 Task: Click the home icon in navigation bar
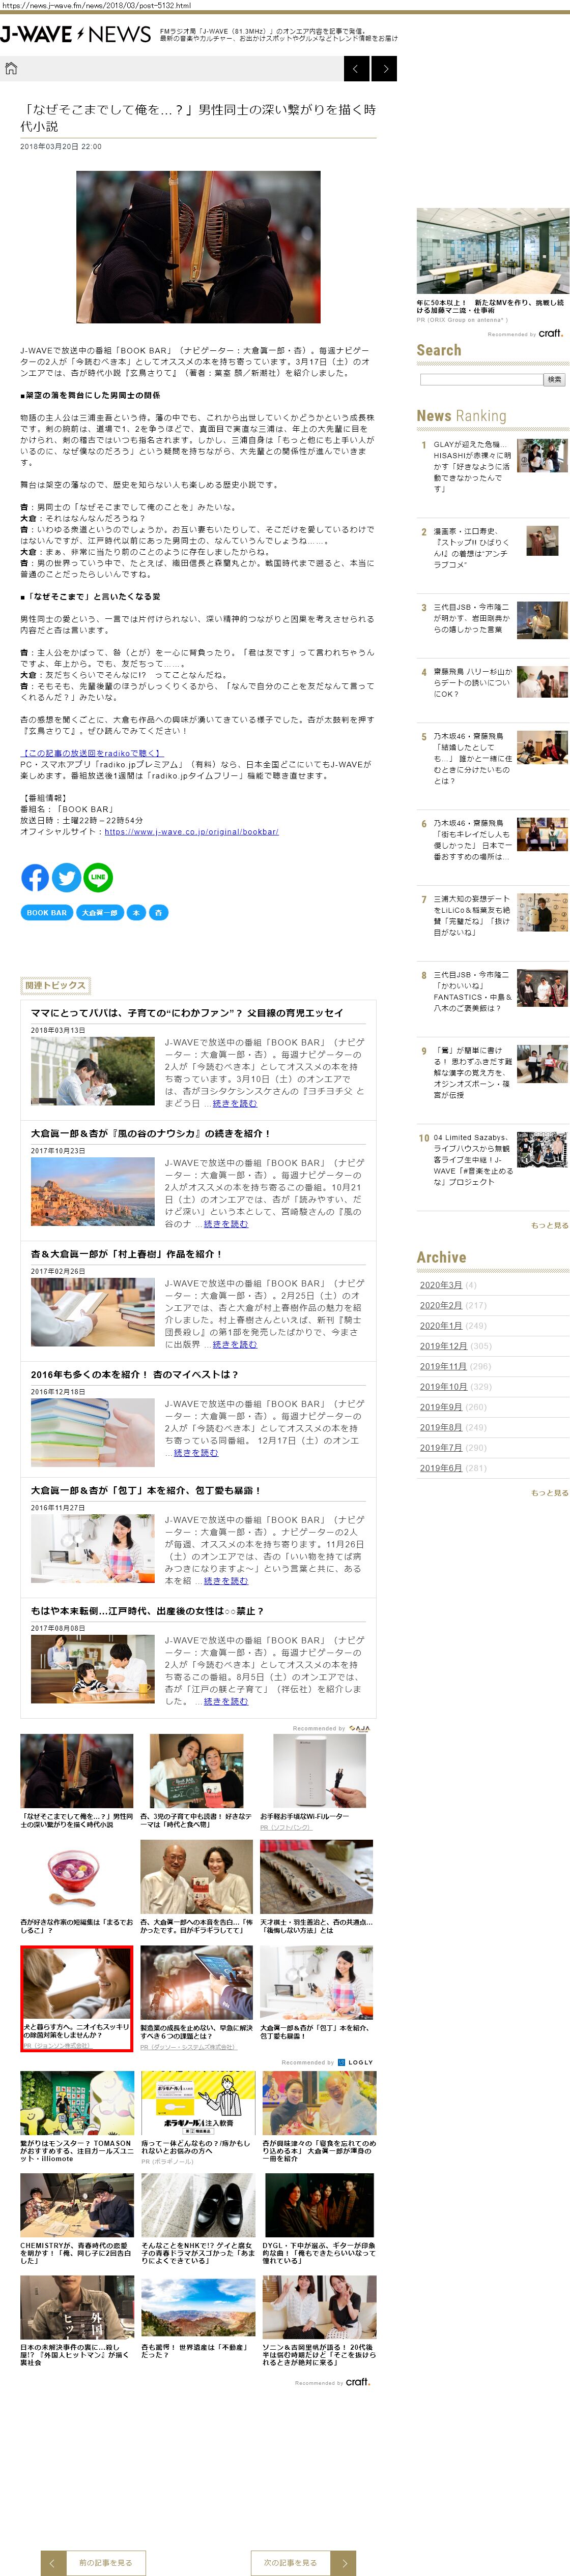(11, 68)
